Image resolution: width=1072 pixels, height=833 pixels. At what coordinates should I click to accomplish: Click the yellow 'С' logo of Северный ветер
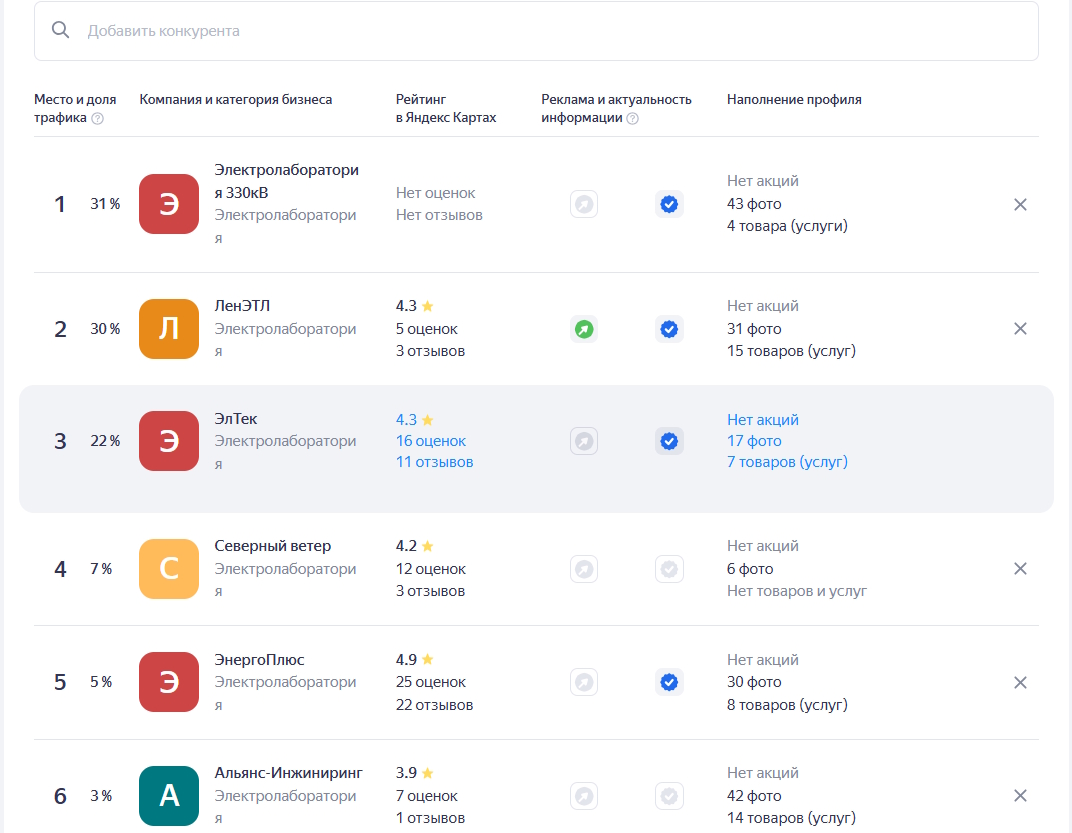coord(169,569)
